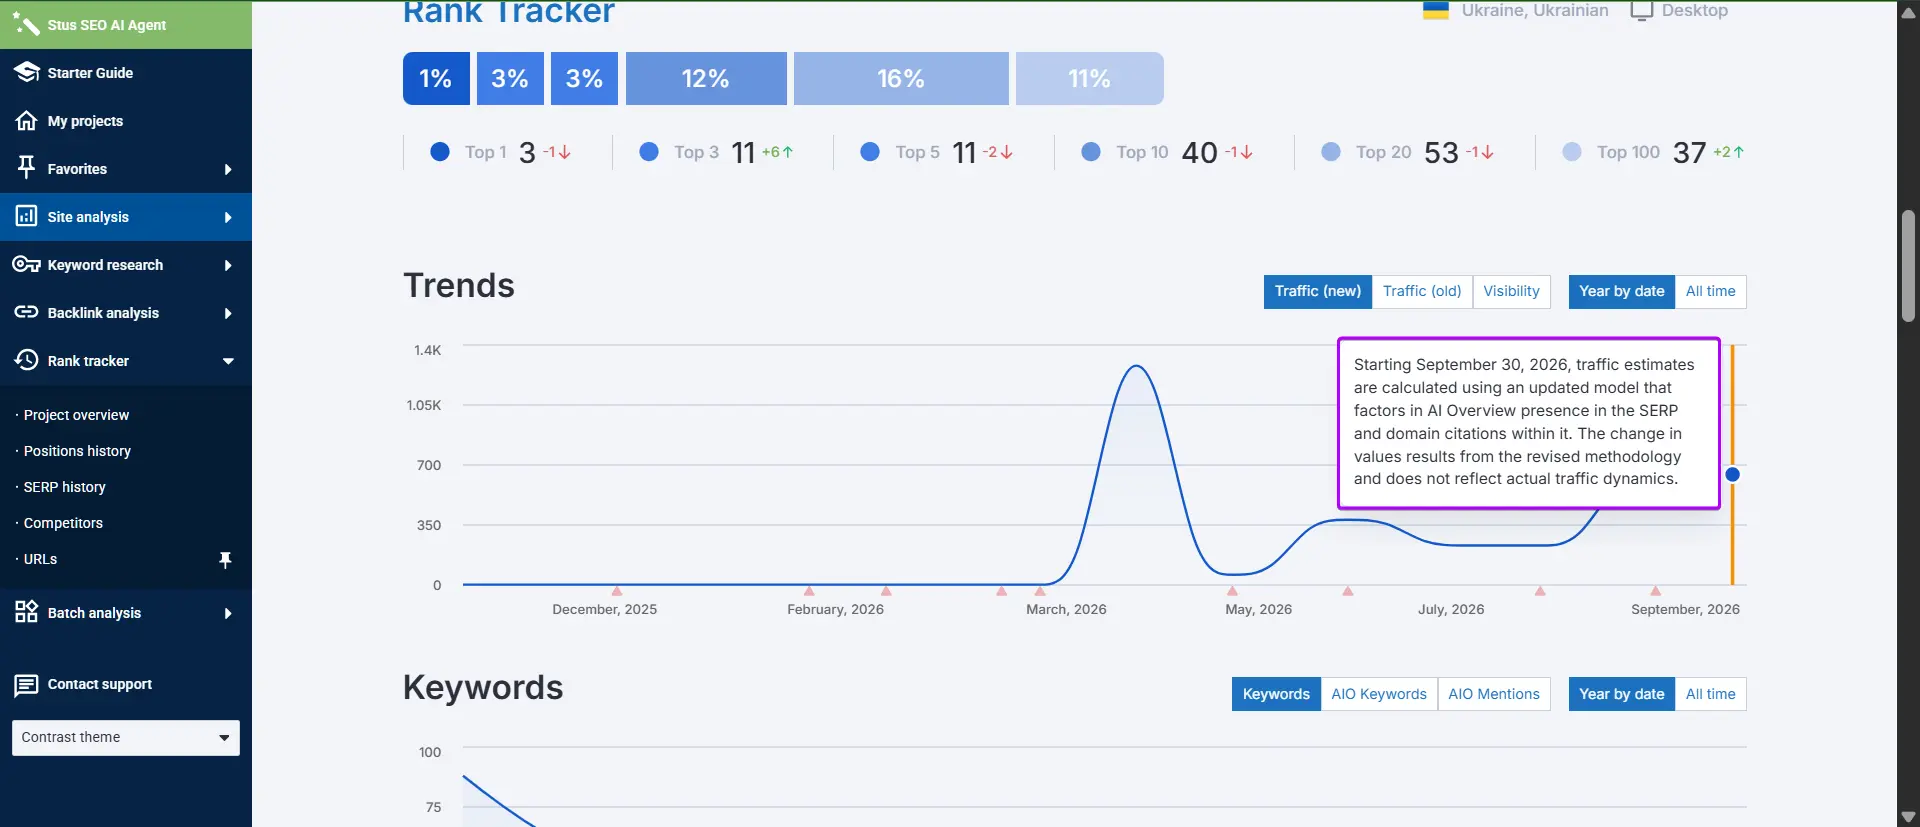Switch Trends chart to Visibility

coord(1511,292)
